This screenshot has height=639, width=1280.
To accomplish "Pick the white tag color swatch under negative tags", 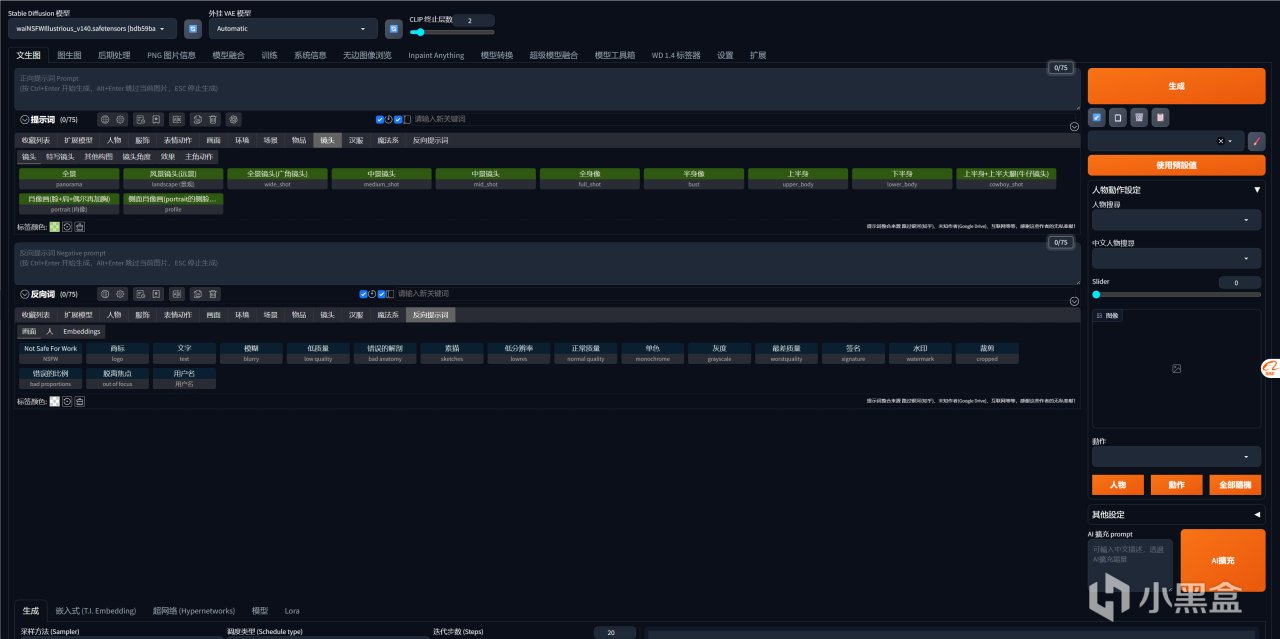I will pos(55,401).
